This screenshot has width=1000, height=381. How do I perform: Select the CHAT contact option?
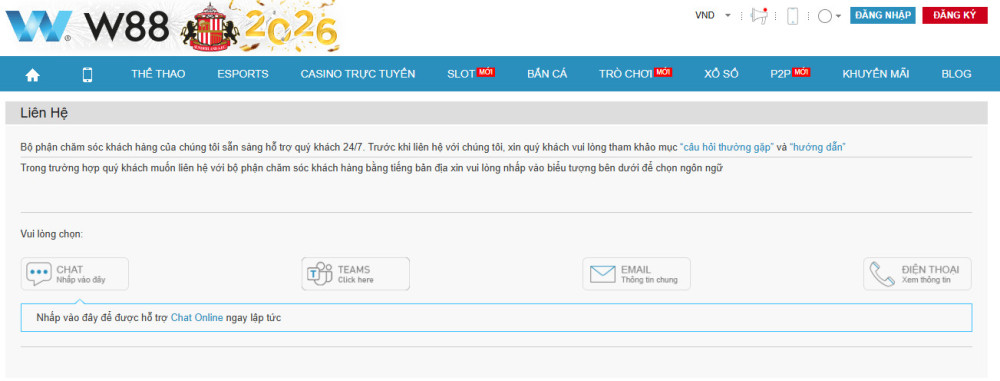tap(75, 274)
